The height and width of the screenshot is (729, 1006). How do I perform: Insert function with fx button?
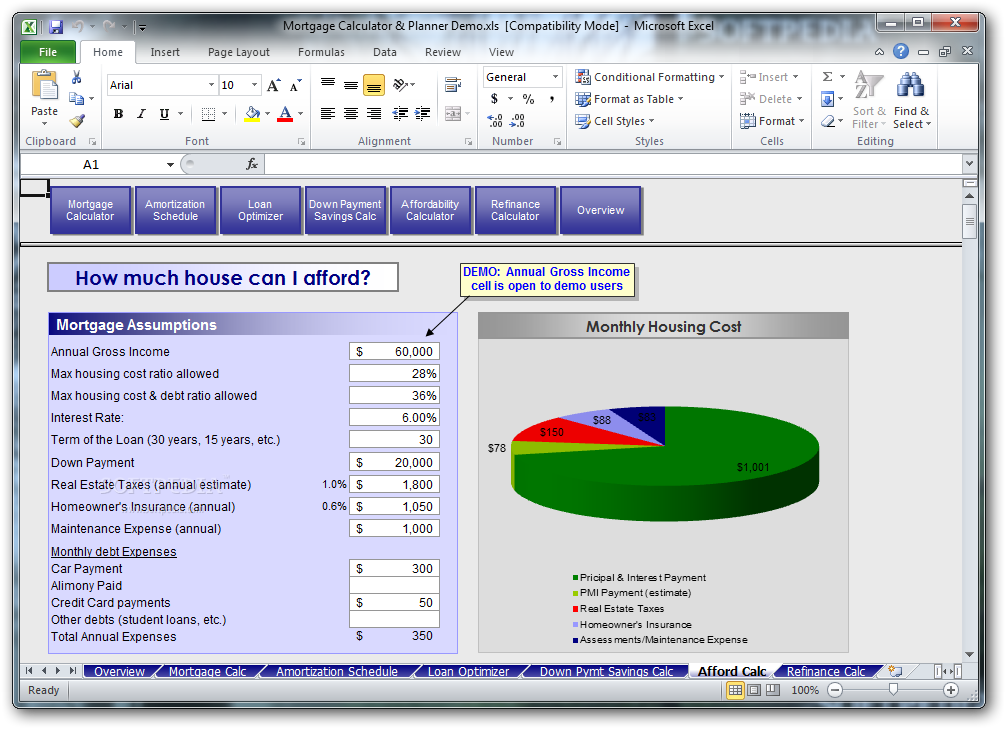click(252, 164)
